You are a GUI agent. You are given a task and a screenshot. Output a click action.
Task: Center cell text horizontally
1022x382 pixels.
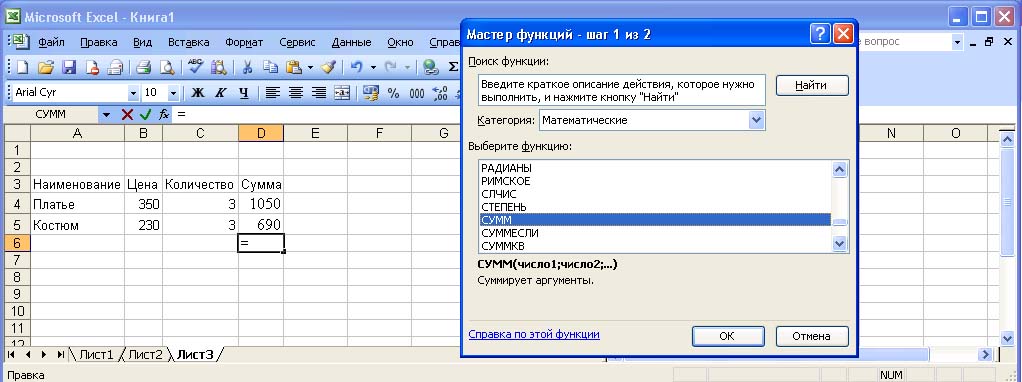coord(295,93)
